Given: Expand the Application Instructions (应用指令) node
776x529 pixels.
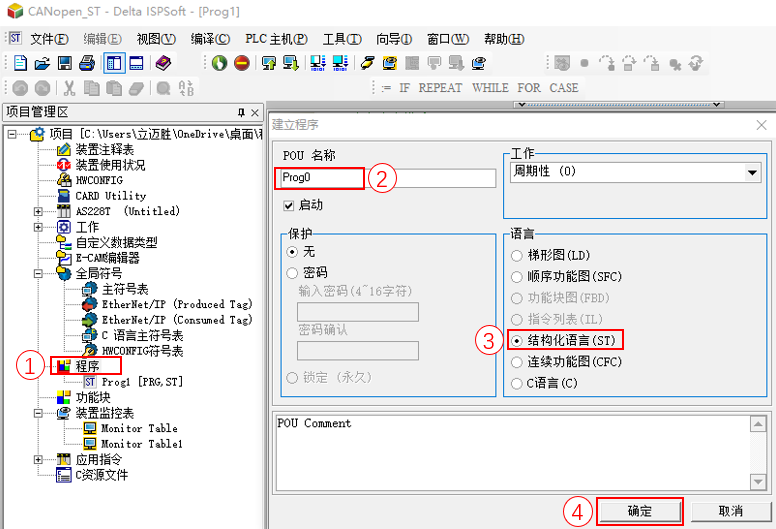Looking at the screenshot, I should 38,459.
